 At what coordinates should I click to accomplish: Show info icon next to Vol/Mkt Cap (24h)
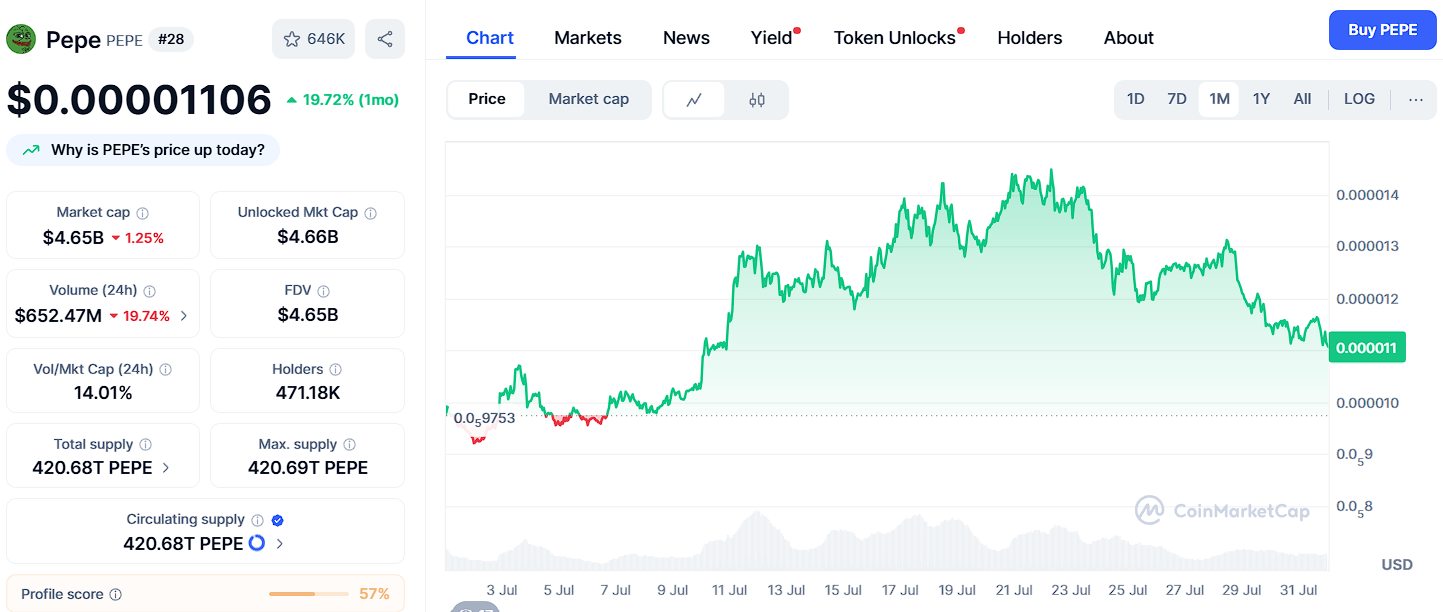(x=166, y=369)
